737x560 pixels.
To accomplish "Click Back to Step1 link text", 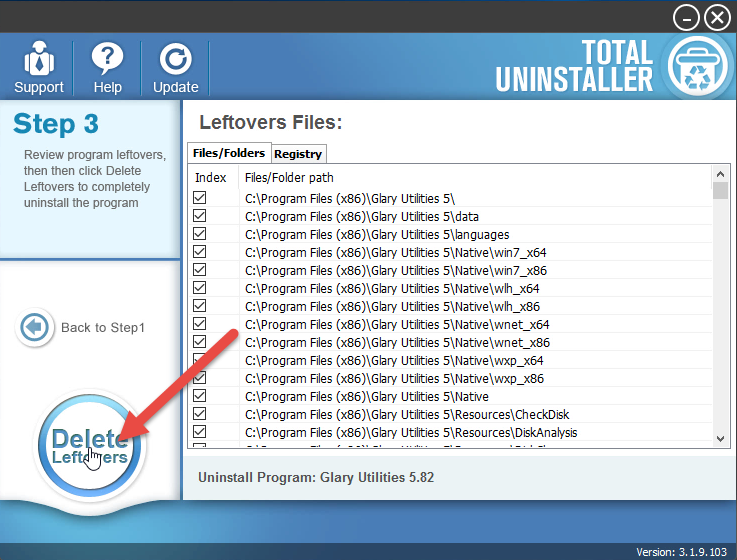I will [103, 328].
